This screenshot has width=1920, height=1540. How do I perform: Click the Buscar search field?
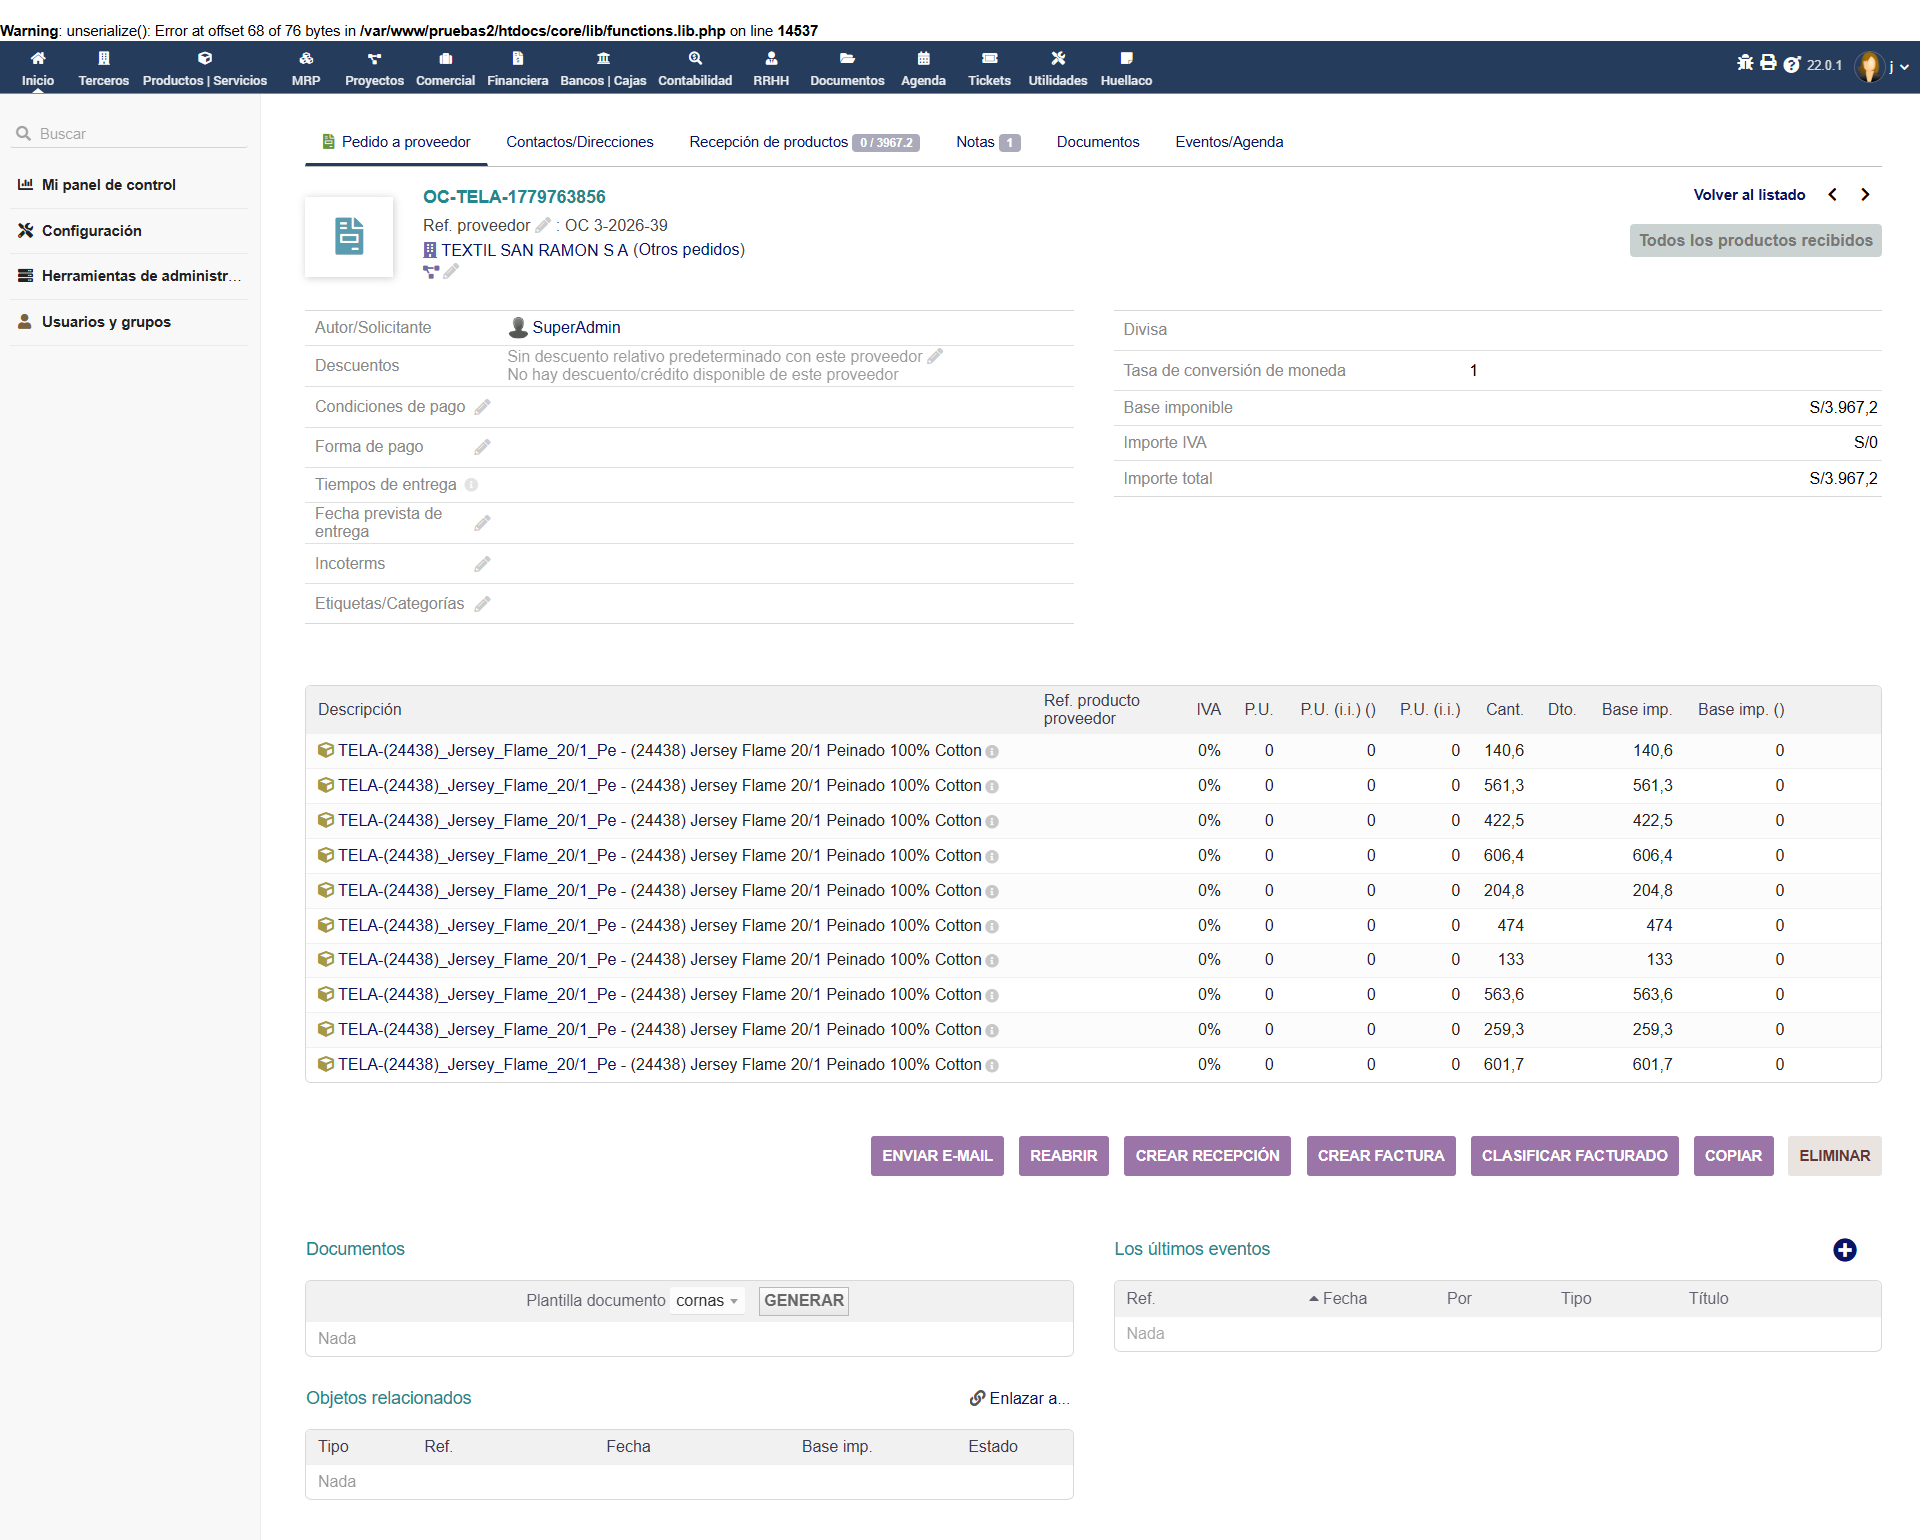click(129, 134)
